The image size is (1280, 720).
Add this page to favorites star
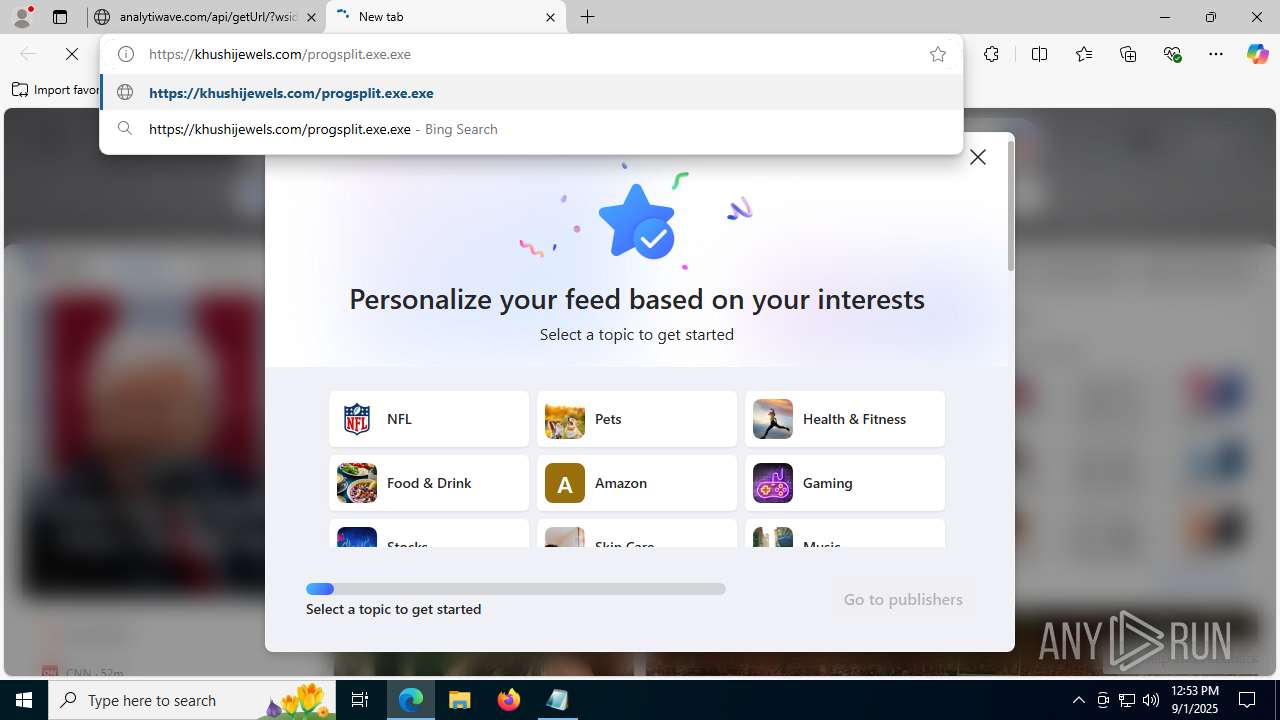[937, 54]
